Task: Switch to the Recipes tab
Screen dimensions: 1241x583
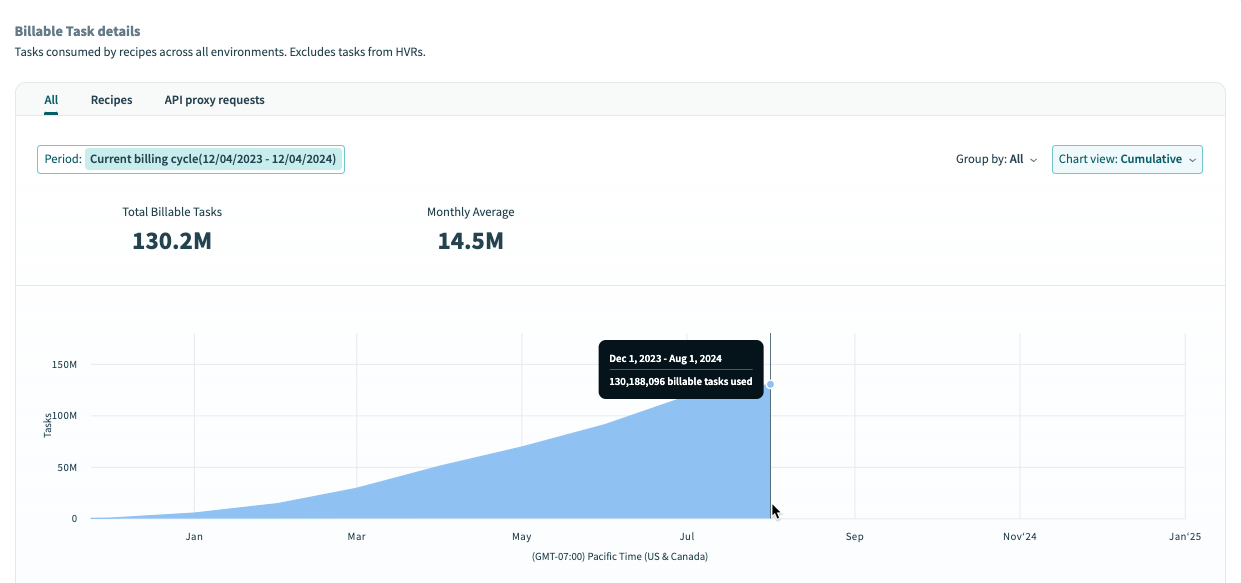Action: coord(111,99)
